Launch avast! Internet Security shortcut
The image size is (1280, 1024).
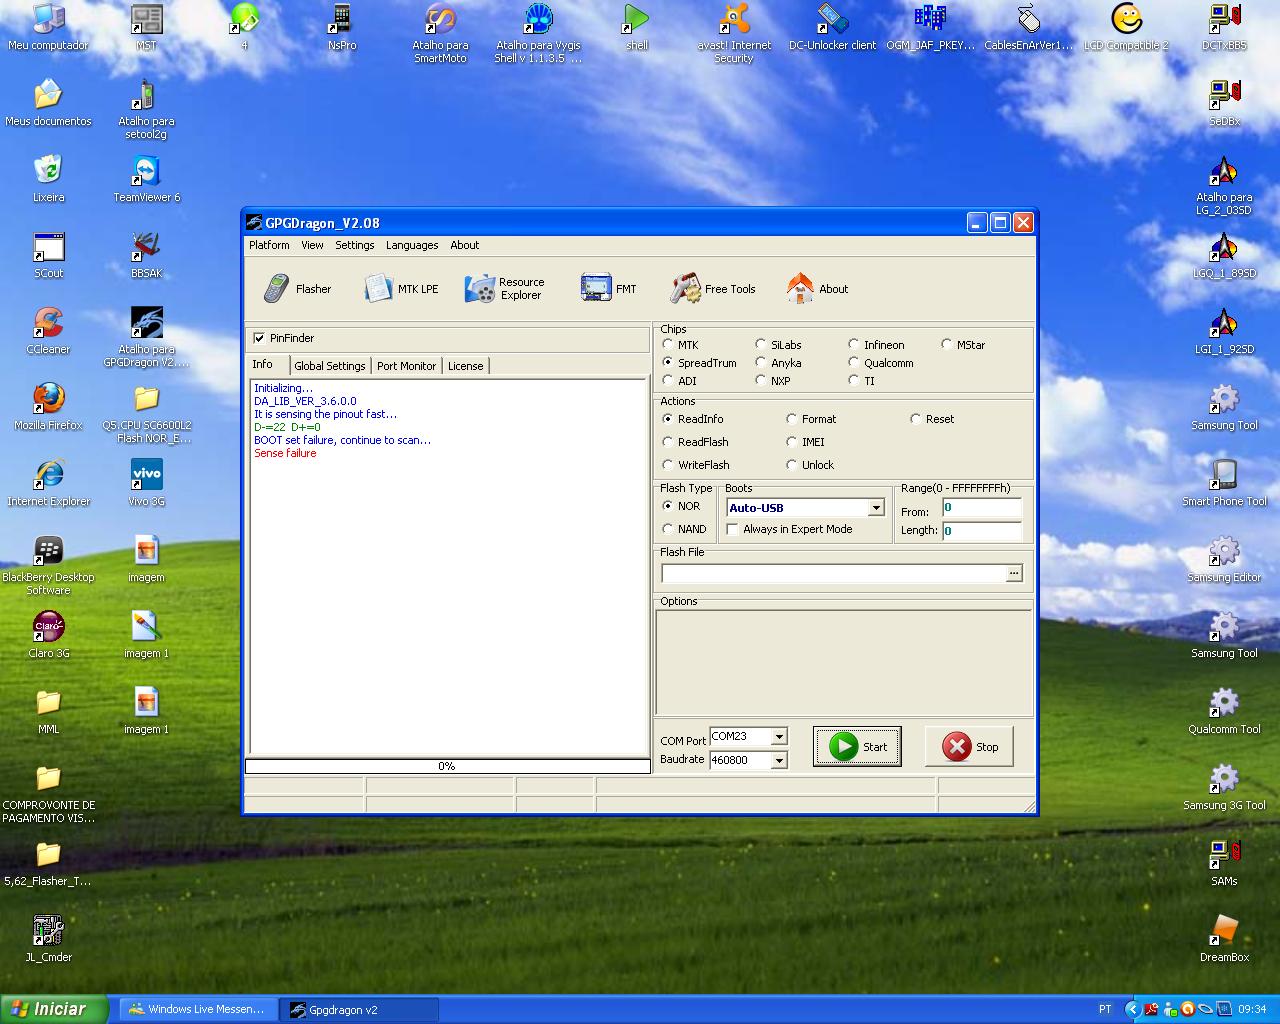[734, 34]
